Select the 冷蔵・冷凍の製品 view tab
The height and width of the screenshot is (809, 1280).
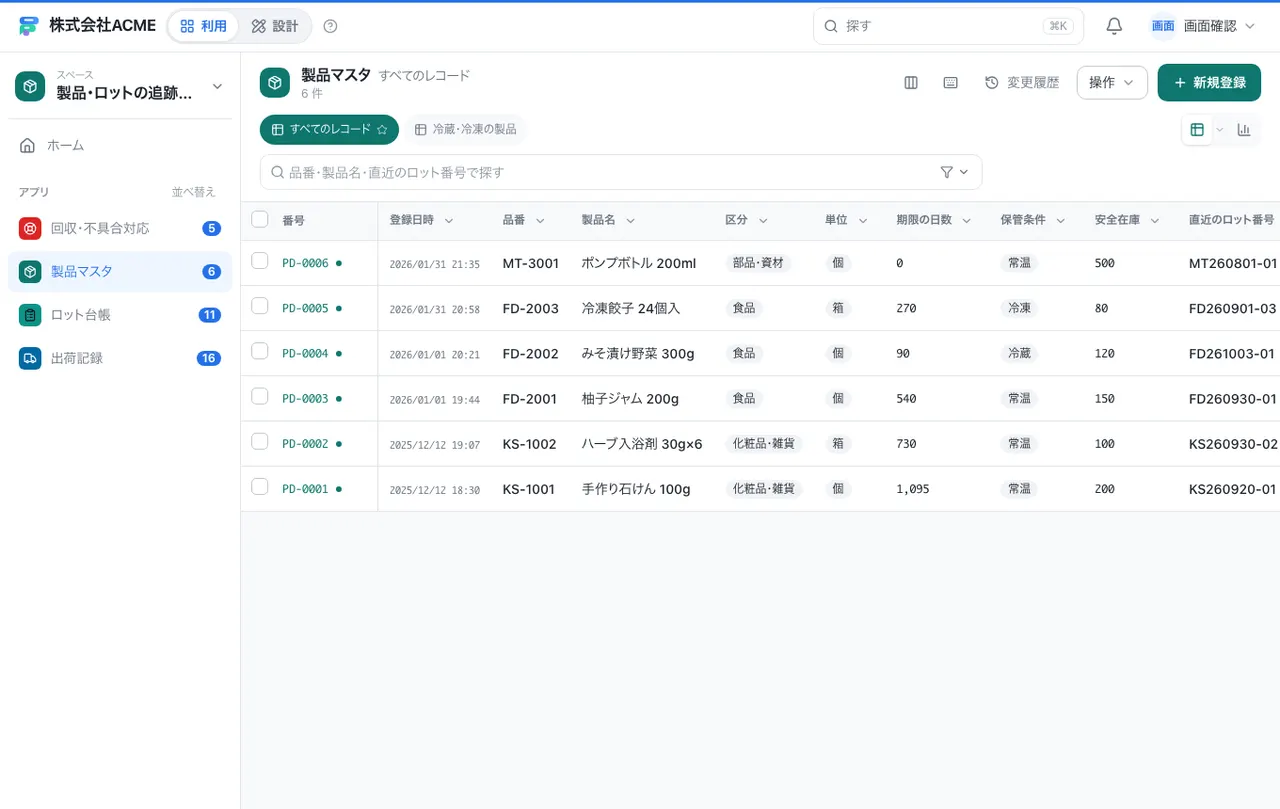[x=466, y=130]
